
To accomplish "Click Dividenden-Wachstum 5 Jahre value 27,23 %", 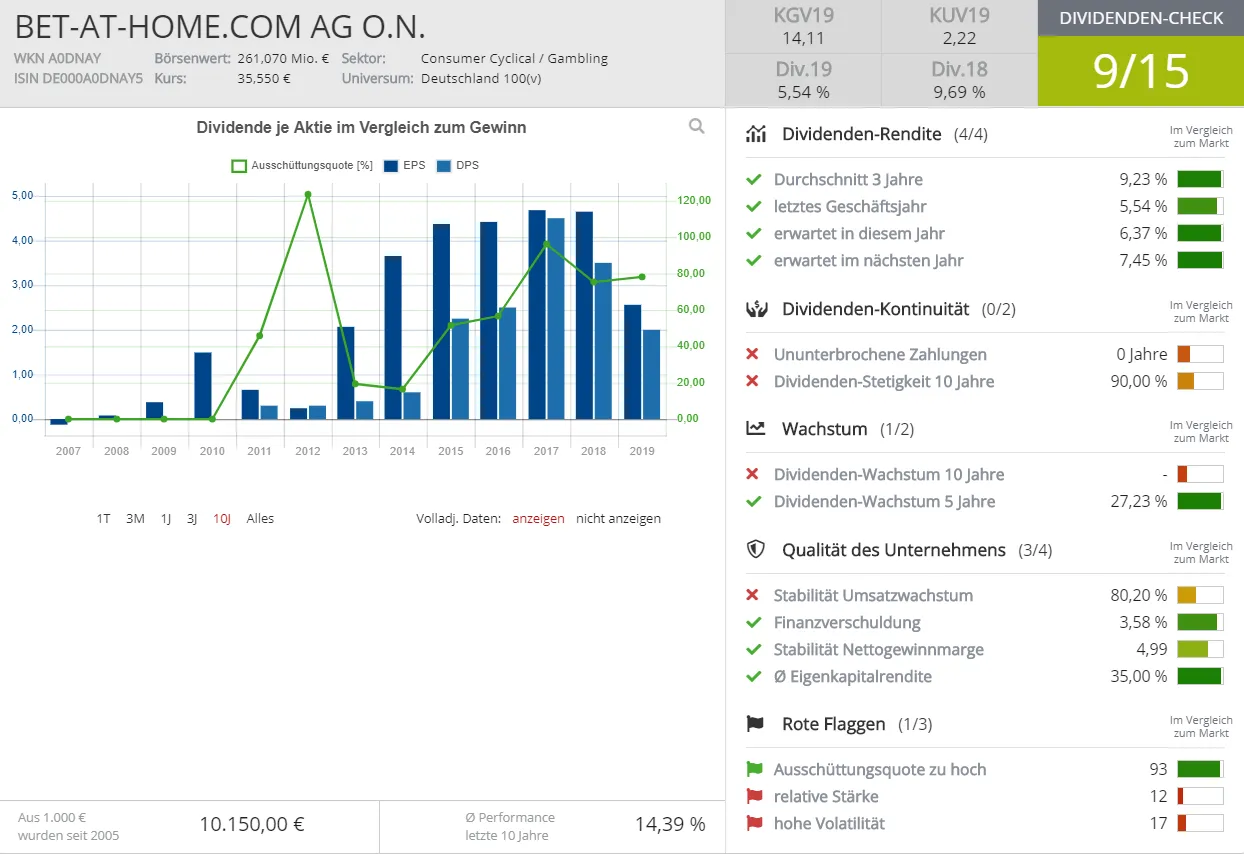I will (x=1139, y=501).
